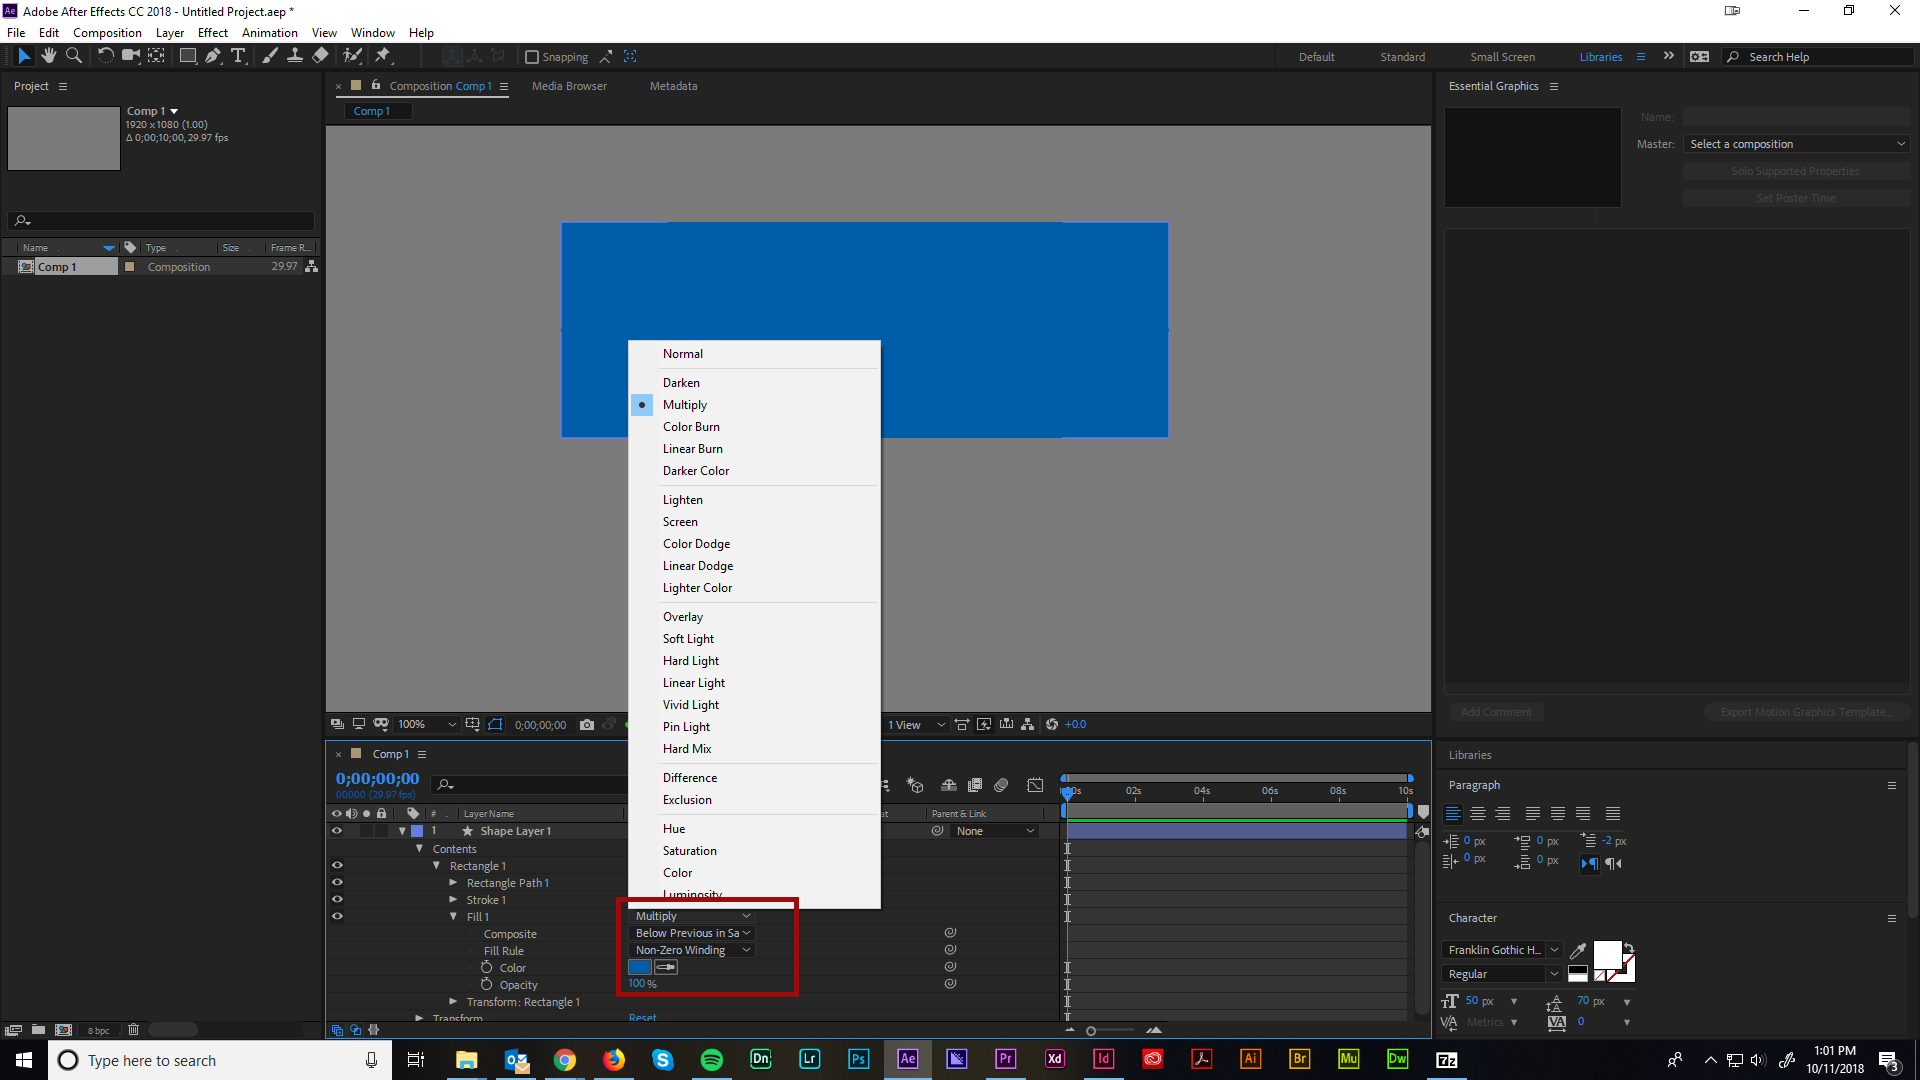This screenshot has height=1080, width=1920.
Task: Choose the Puppet Pin tool
Action: pyautogui.click(x=385, y=56)
